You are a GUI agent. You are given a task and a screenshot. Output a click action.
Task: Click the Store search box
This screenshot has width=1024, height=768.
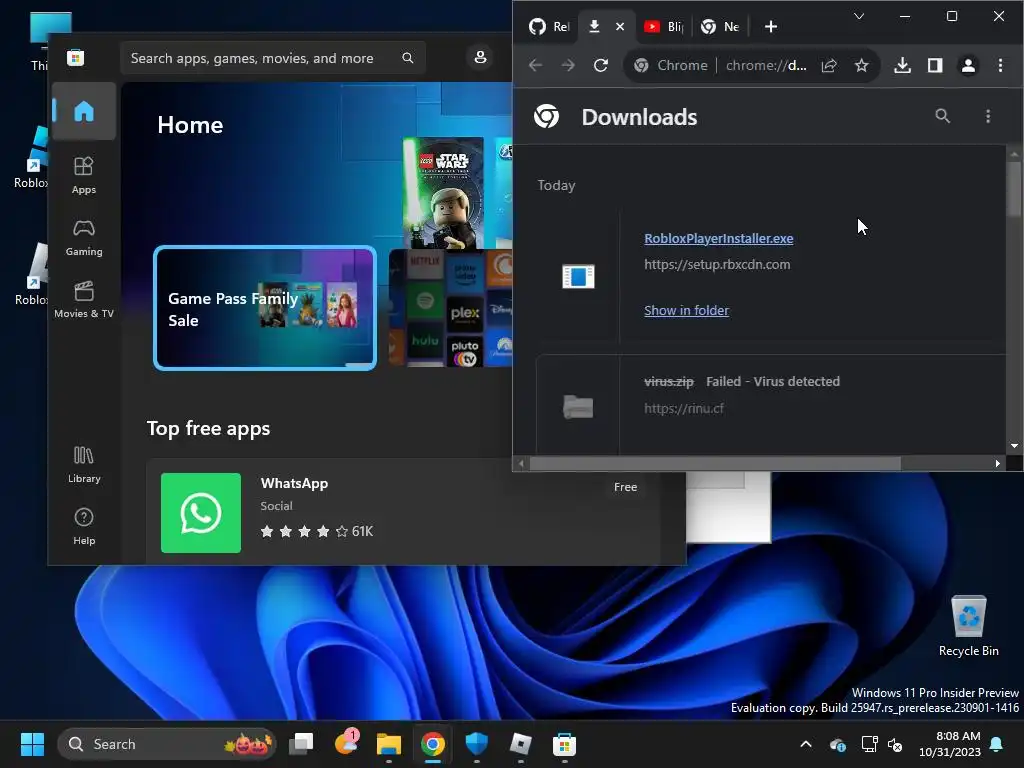pyautogui.click(x=273, y=58)
